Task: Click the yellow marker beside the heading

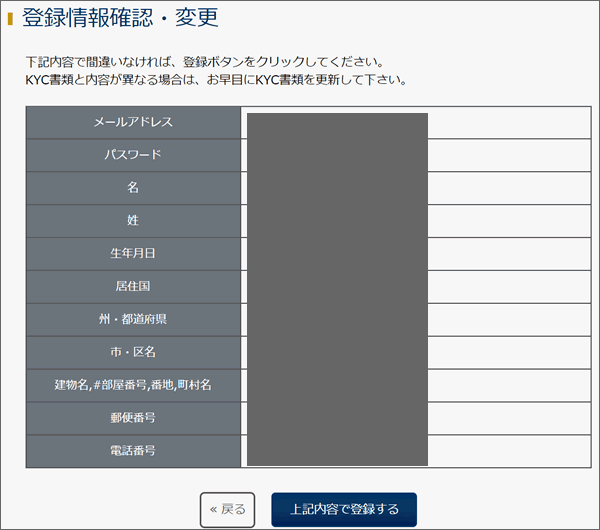Action: (x=10, y=19)
